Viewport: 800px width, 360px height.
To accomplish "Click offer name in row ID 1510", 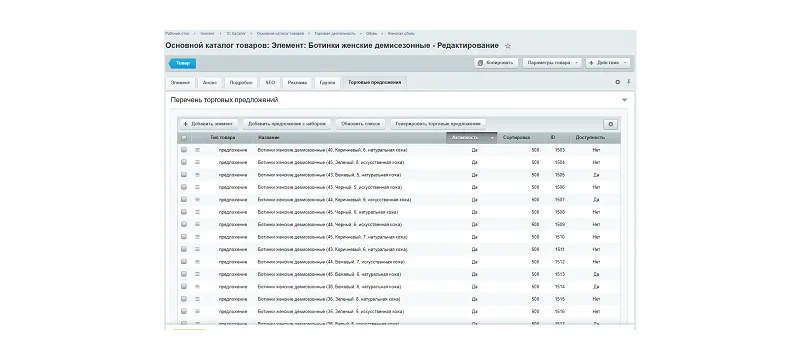I will coord(332,237).
